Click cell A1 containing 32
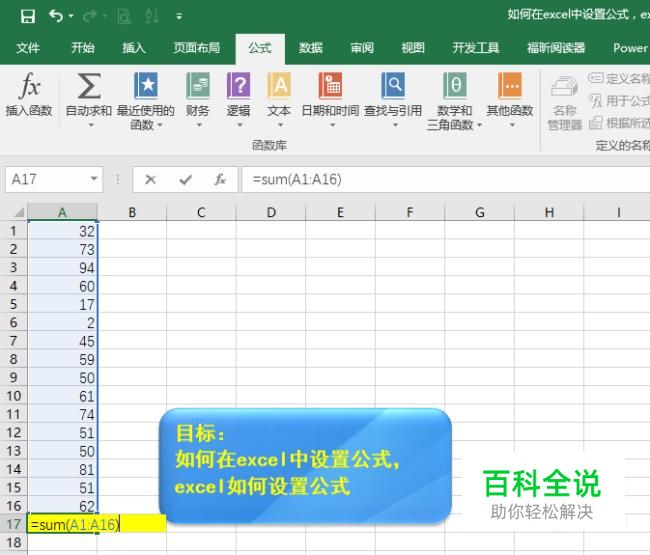Image resolution: width=650 pixels, height=555 pixels. pos(62,231)
